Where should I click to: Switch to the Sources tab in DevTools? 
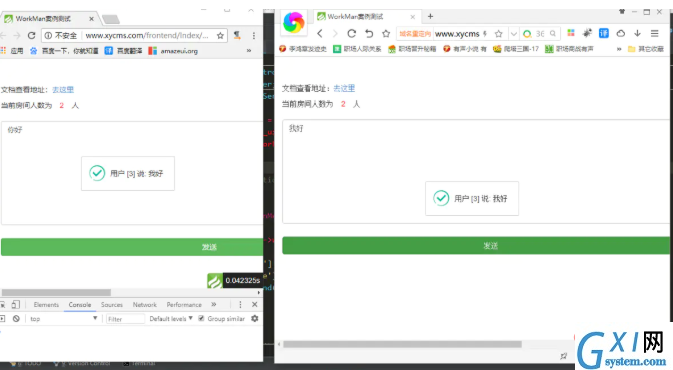tap(112, 305)
